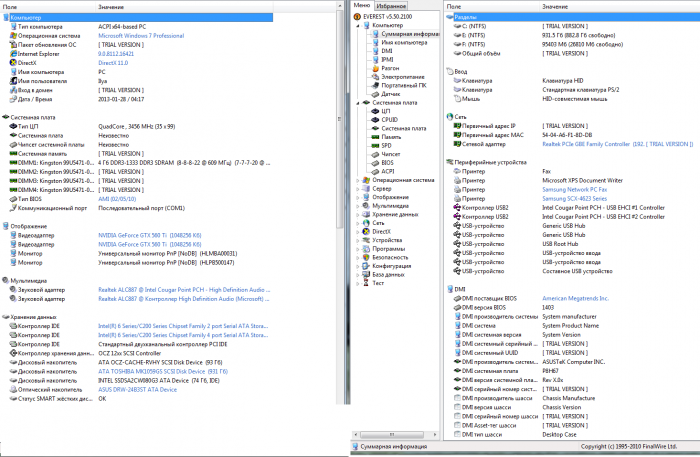Click the tree scrollbar right arrow

pyautogui.click(x=435, y=434)
